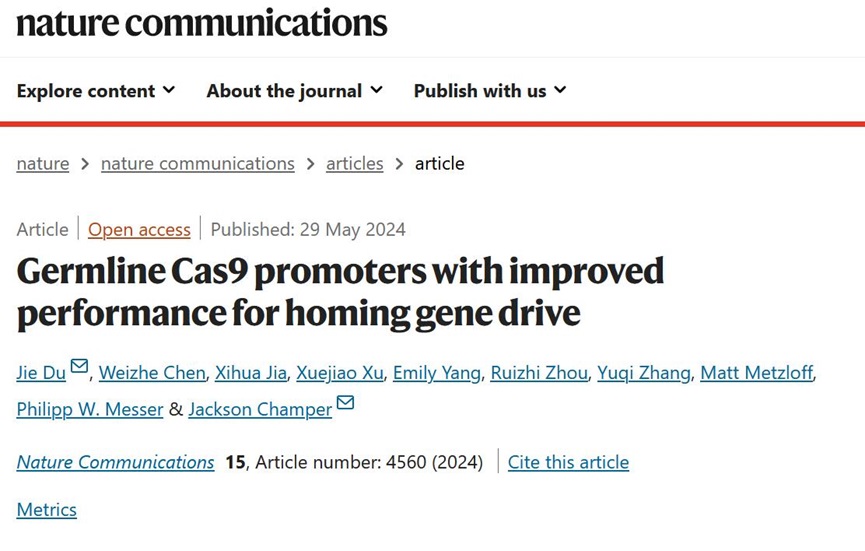Open author Weizhe Chen's profile
This screenshot has height=551, width=865.
coord(152,373)
